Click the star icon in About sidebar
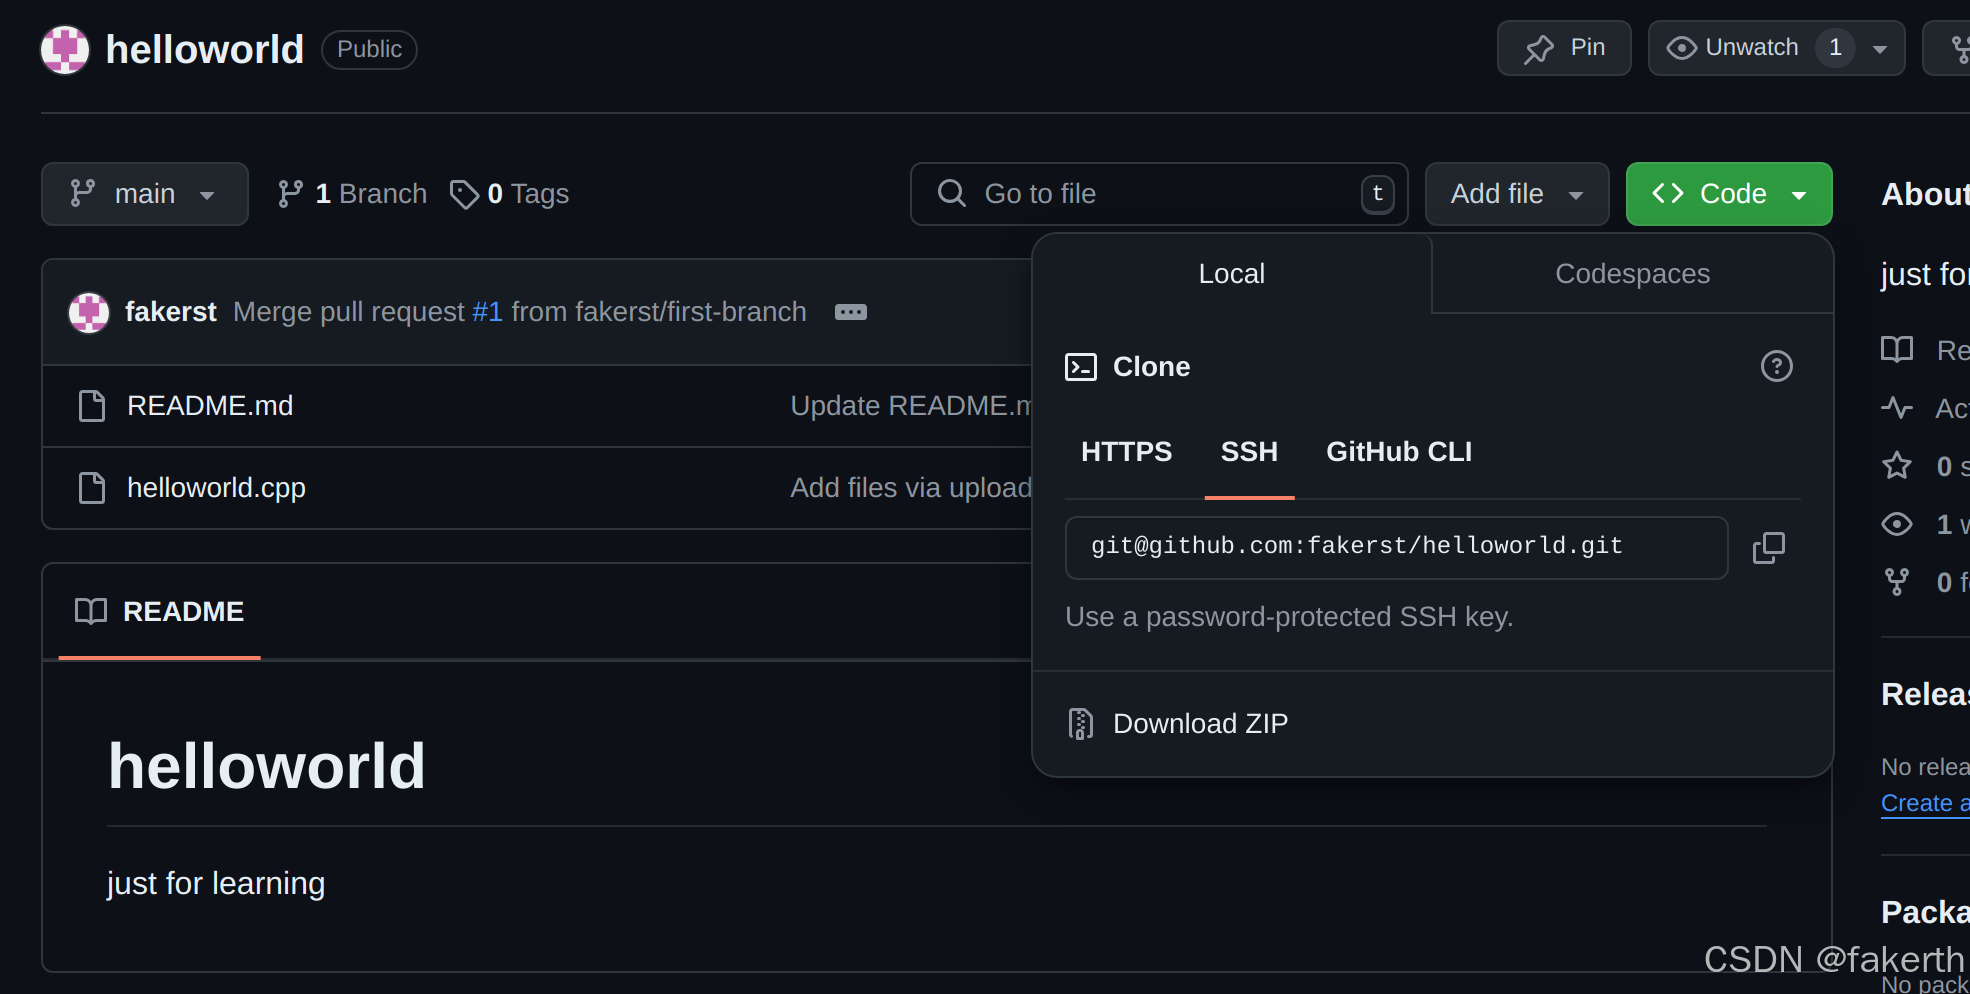 tap(1897, 466)
